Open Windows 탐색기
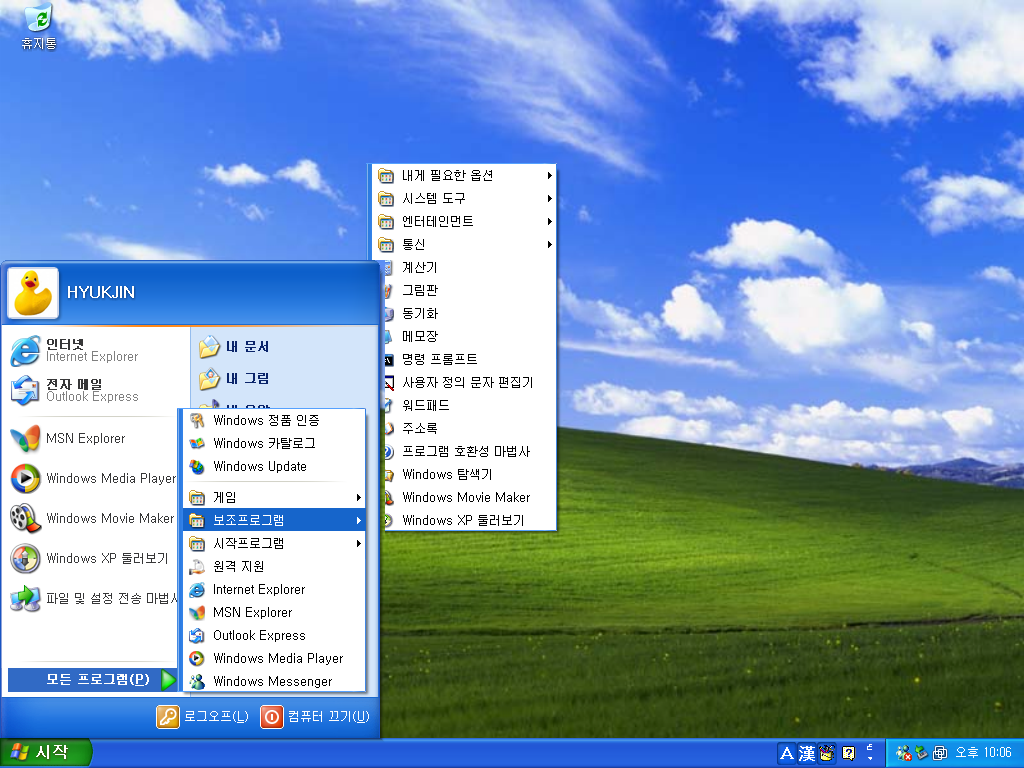The image size is (1024, 768). pyautogui.click(x=469, y=474)
